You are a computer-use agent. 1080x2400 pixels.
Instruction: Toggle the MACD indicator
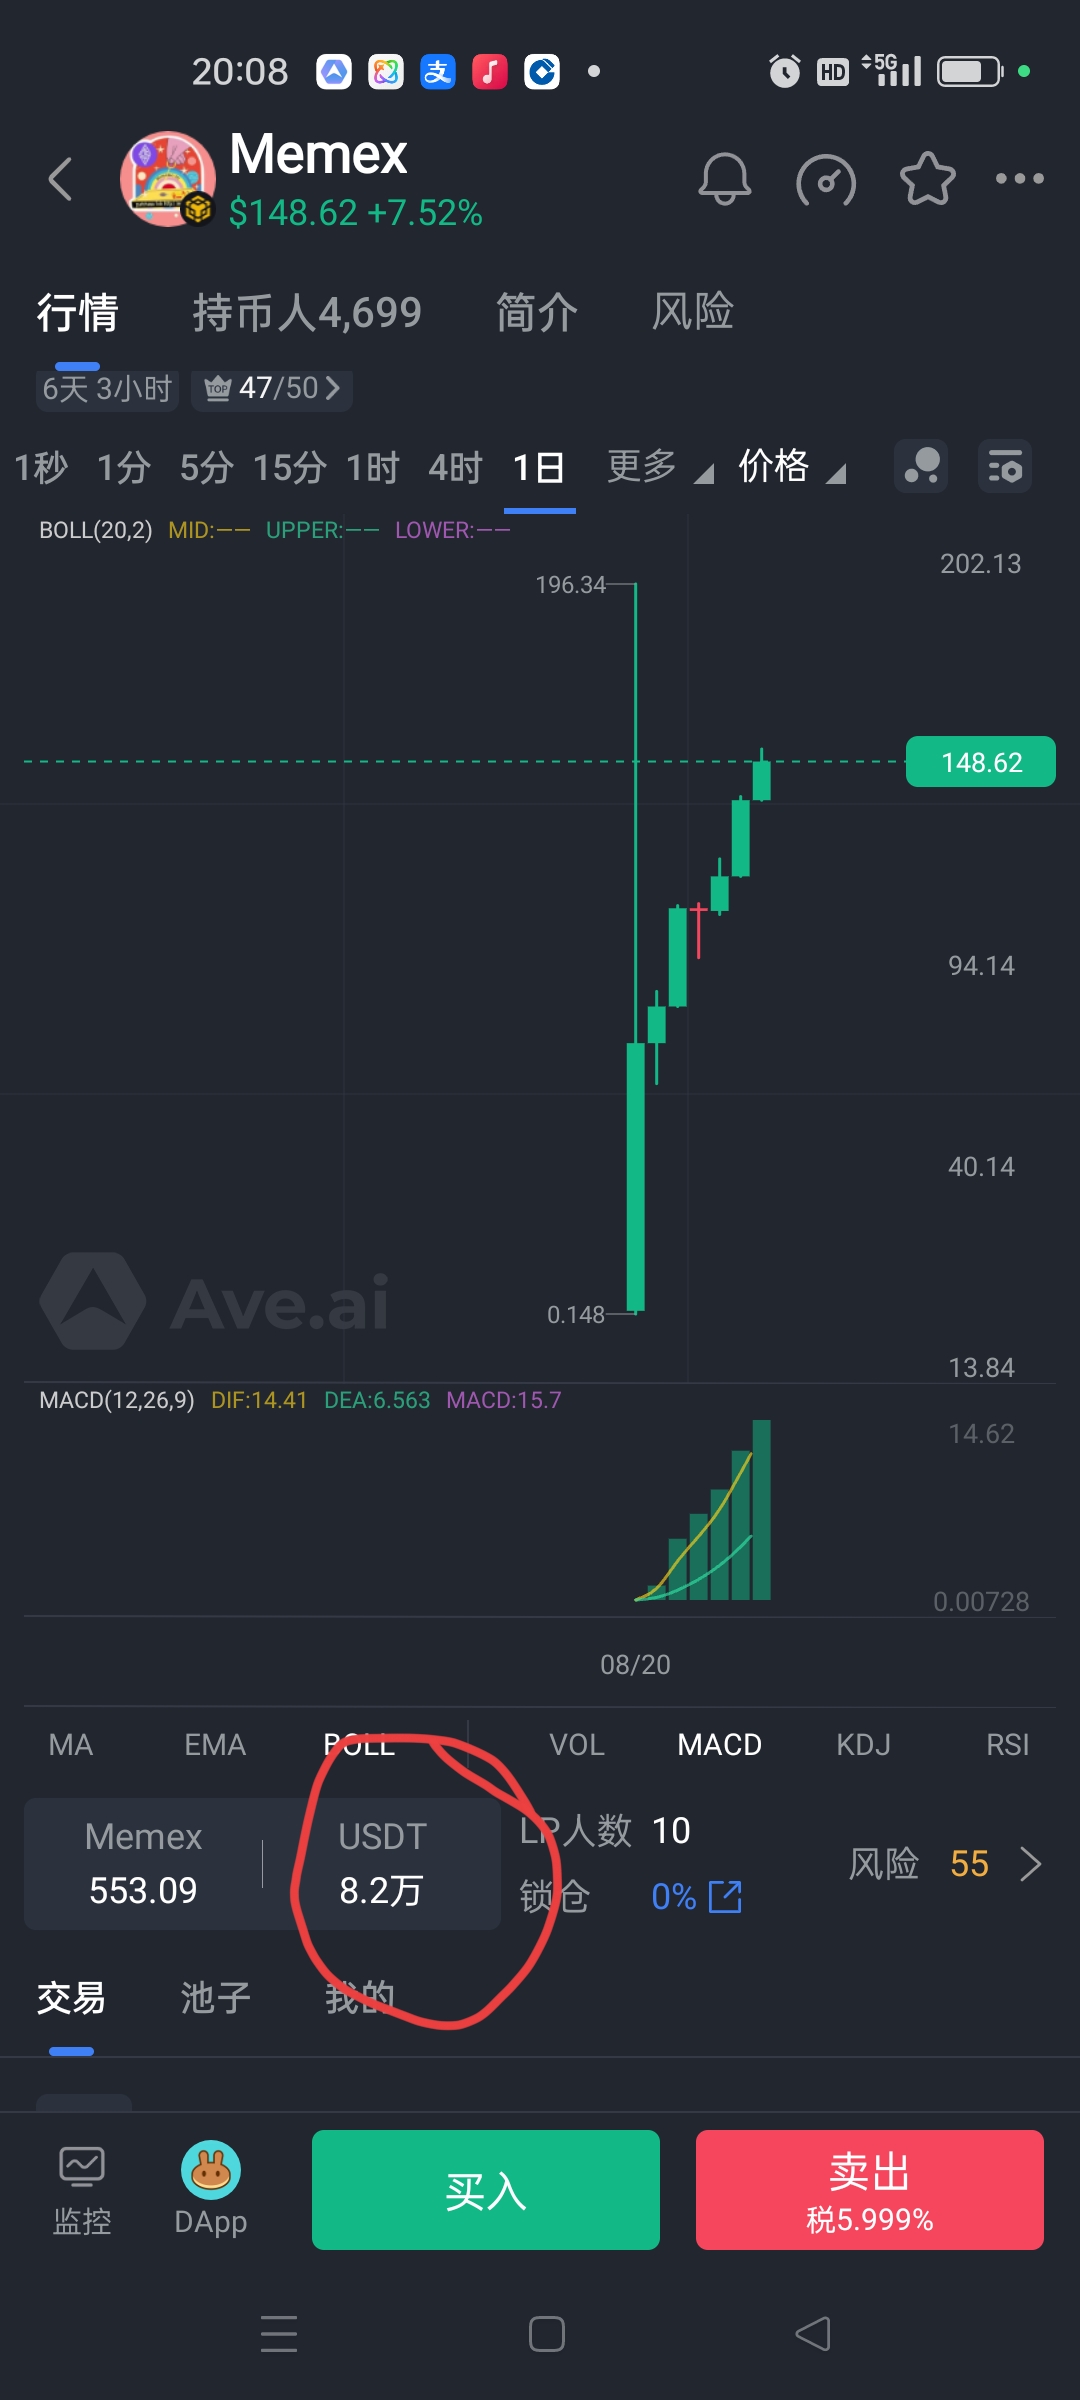tap(720, 1745)
